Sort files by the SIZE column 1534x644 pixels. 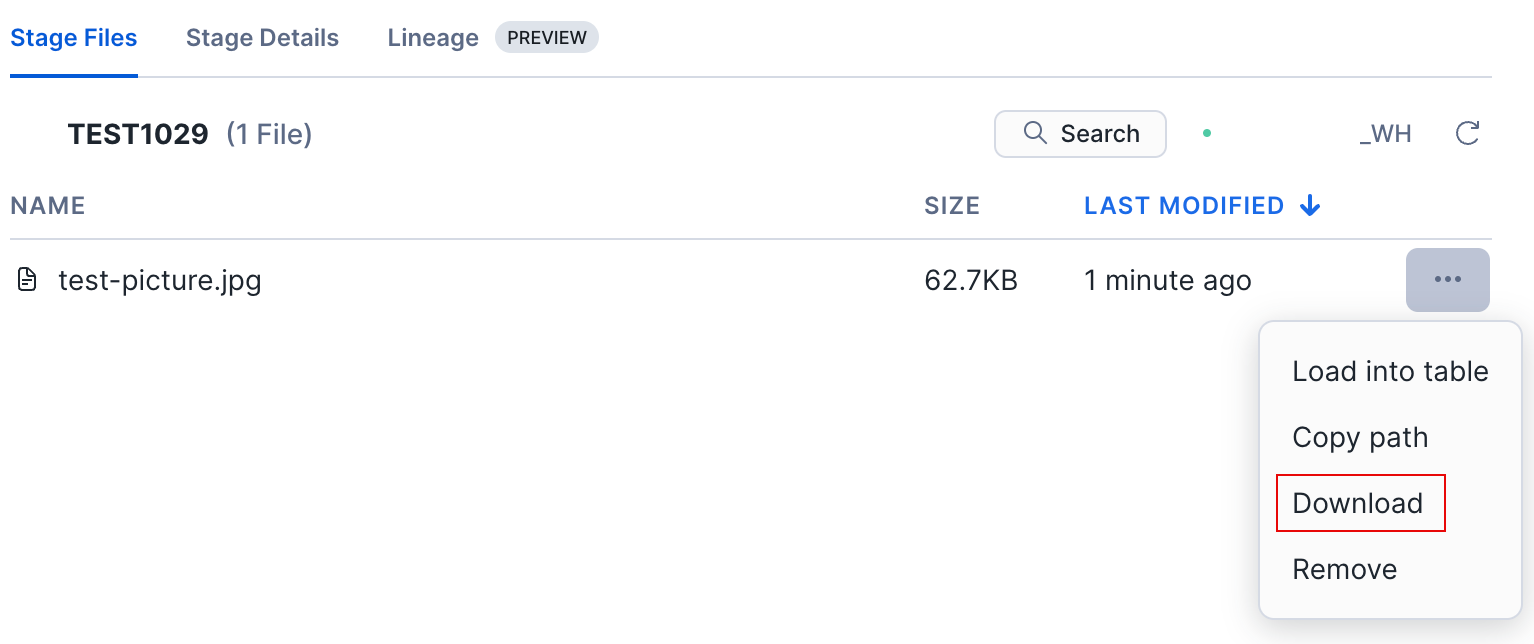pos(951,205)
